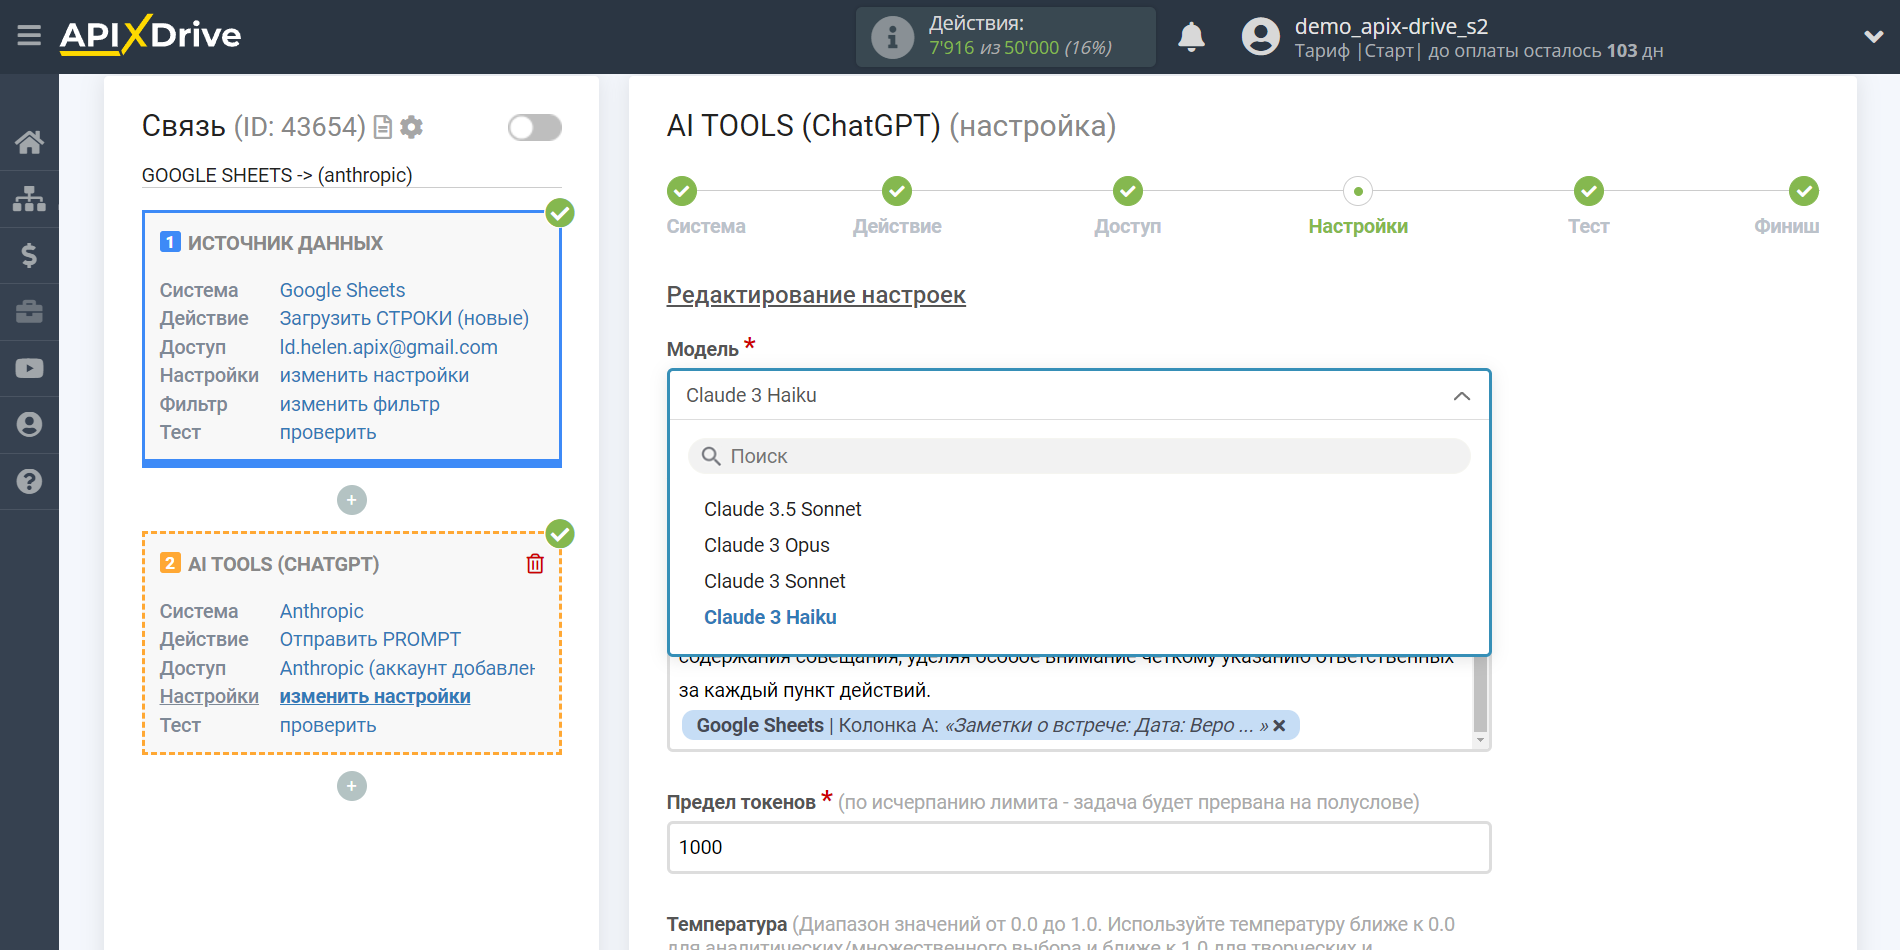The width and height of the screenshot is (1900, 950).
Task: Open the help question-mark sidebar icon
Action: (29, 481)
